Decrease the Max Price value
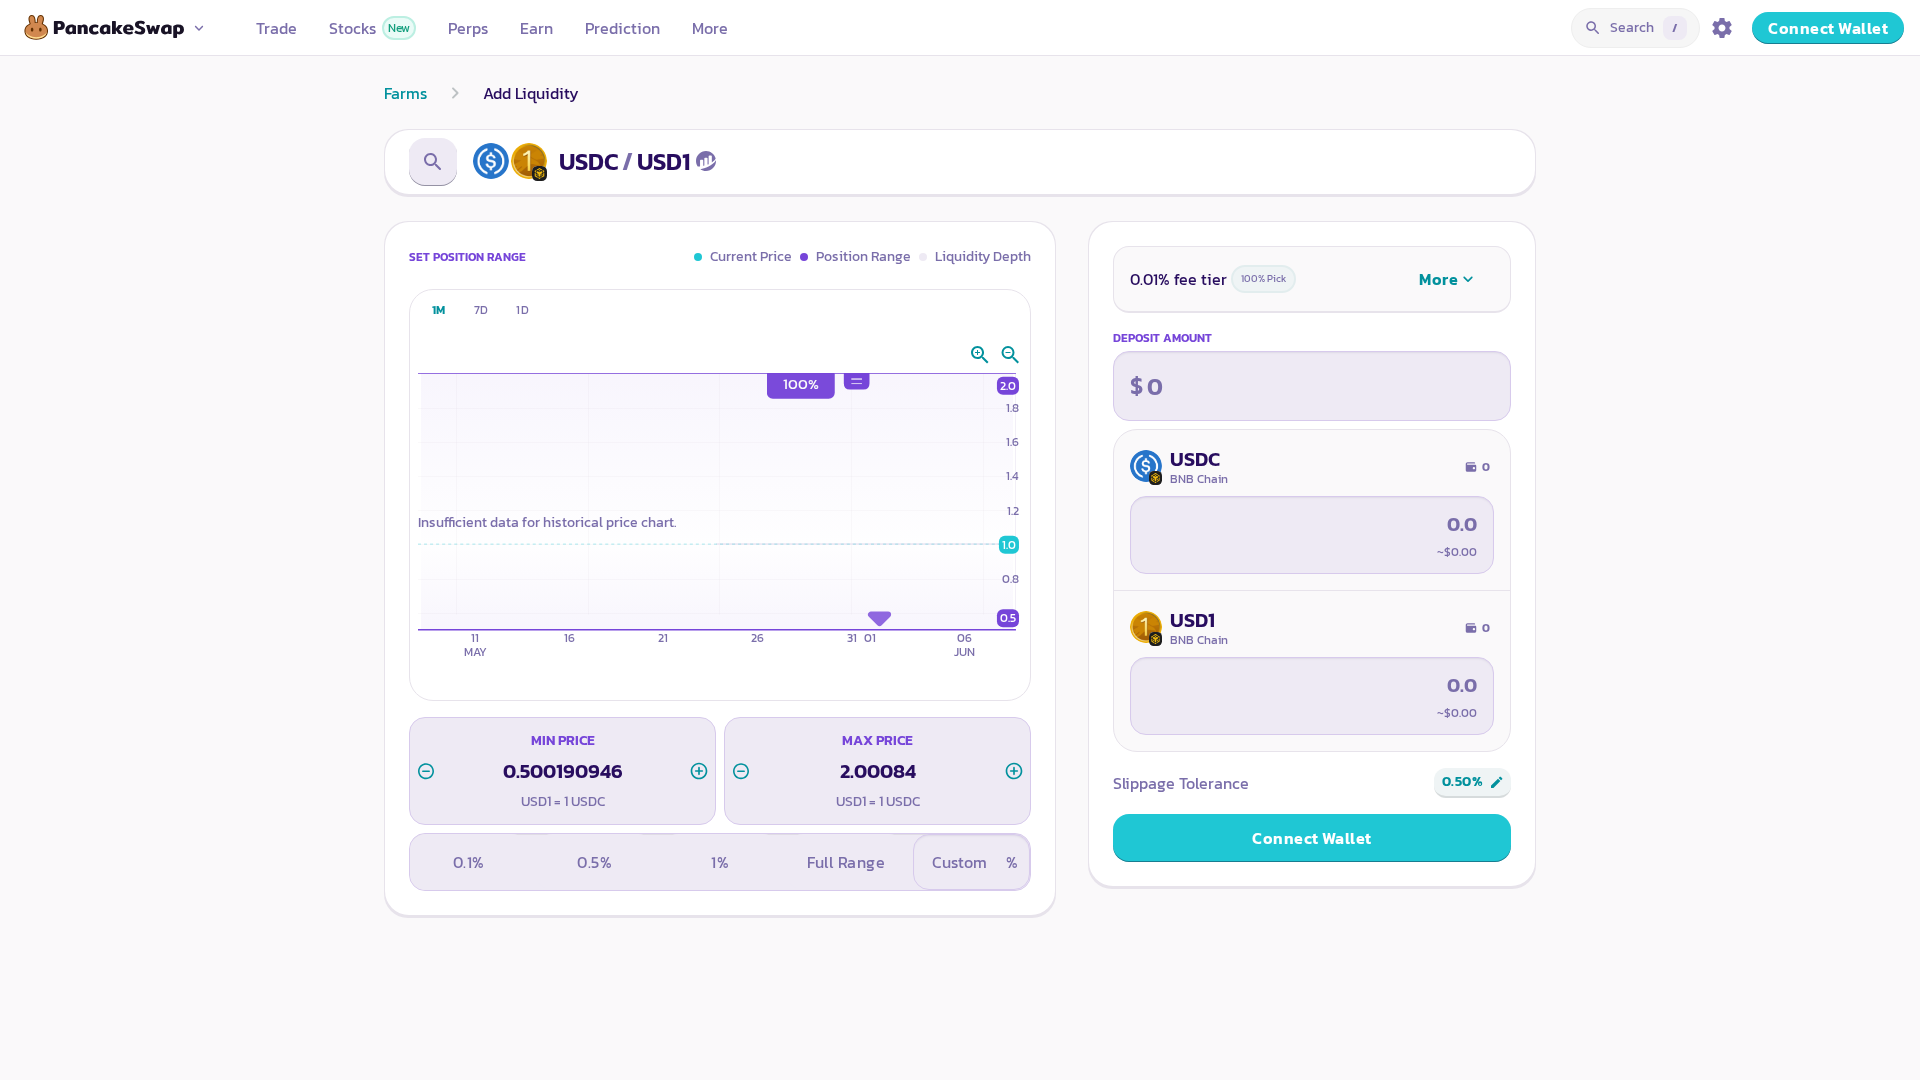 click(741, 771)
